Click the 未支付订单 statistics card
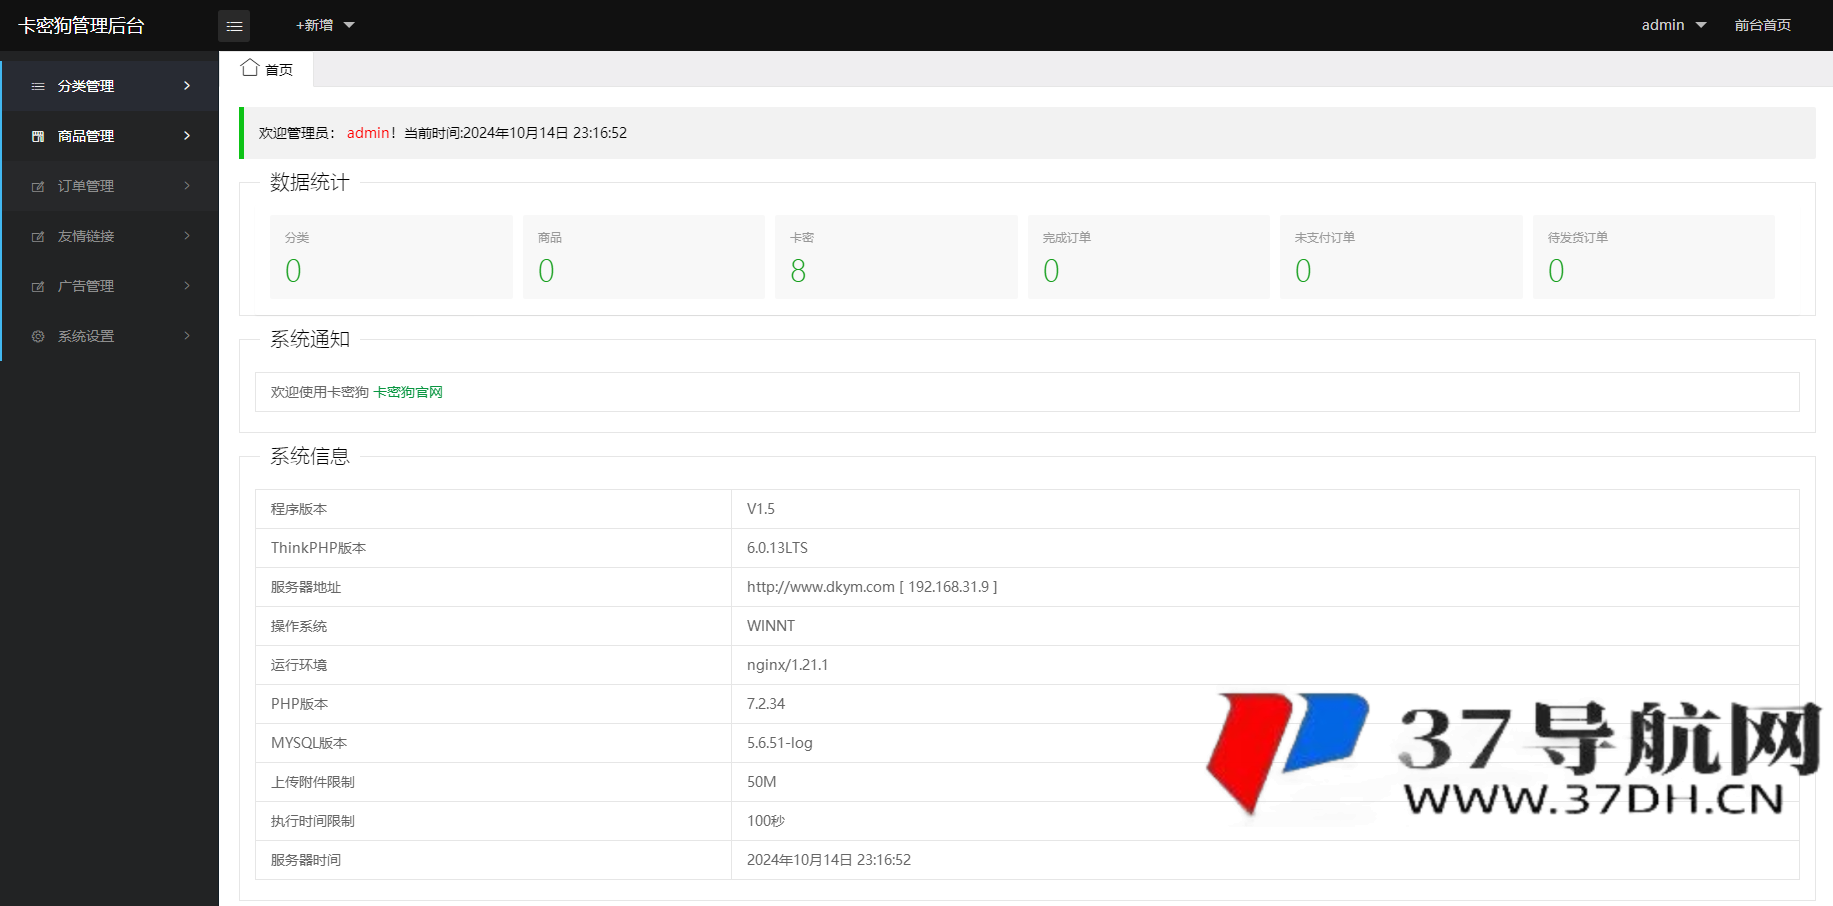The image size is (1833, 906). pyautogui.click(x=1400, y=257)
